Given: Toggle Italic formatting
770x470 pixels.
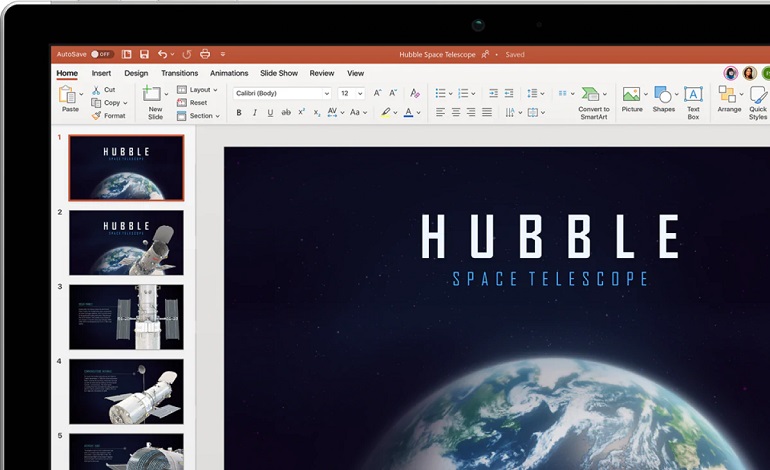Looking at the screenshot, I should pyautogui.click(x=254, y=113).
